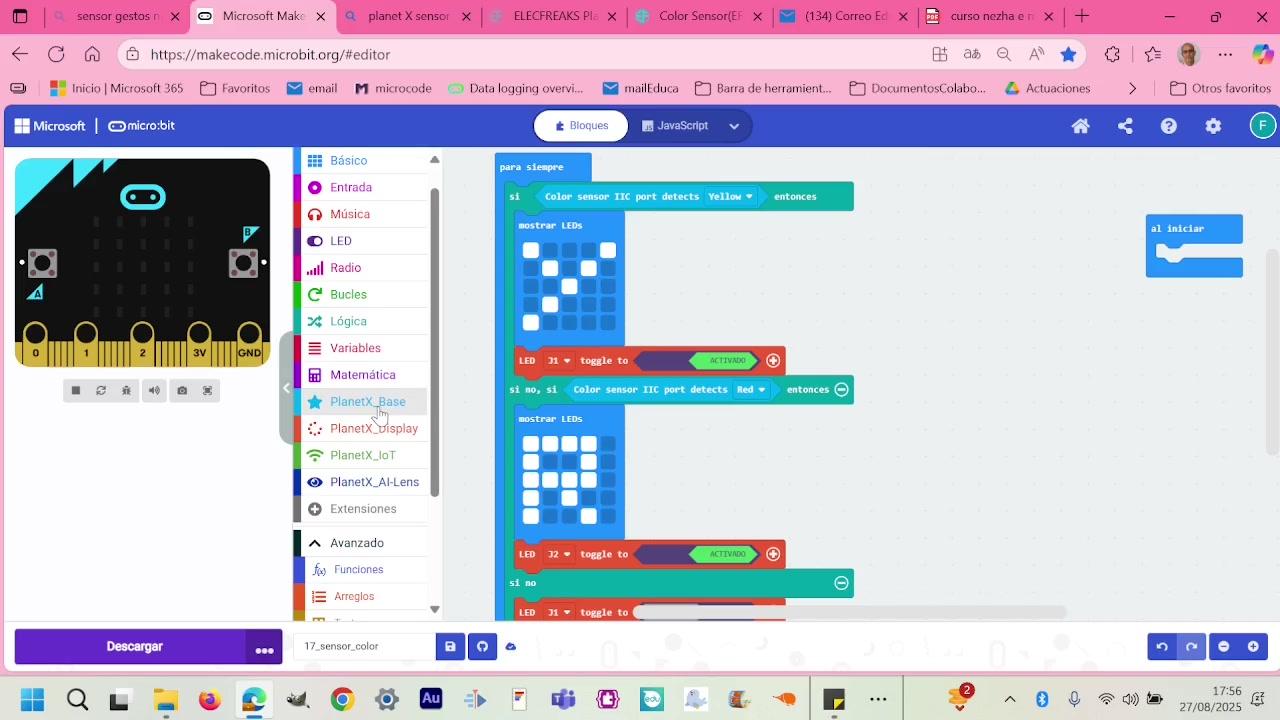Click the plus icon on the LED J1 block
1280x720 pixels.
[x=773, y=360]
